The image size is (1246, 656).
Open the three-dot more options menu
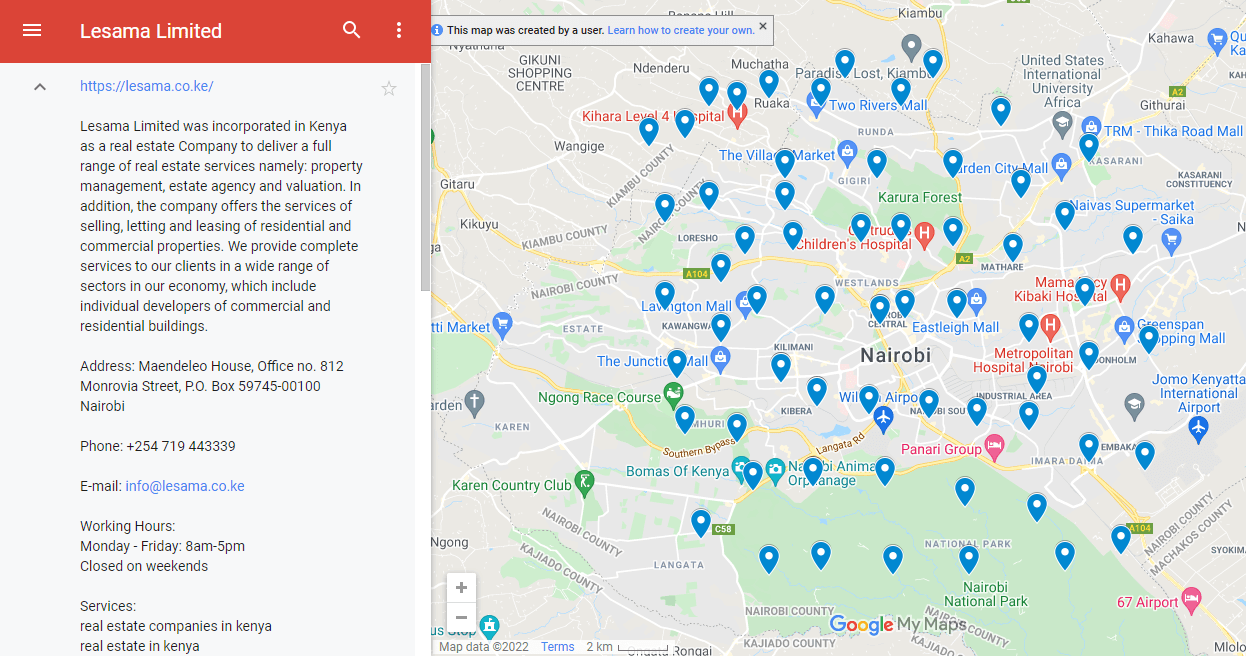(x=399, y=30)
